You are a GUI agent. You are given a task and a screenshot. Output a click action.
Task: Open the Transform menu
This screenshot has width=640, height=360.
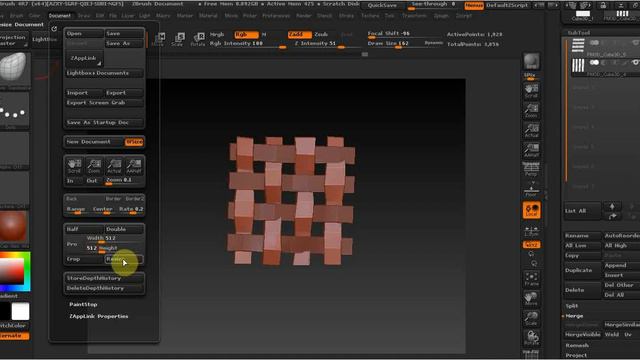[x=414, y=16]
